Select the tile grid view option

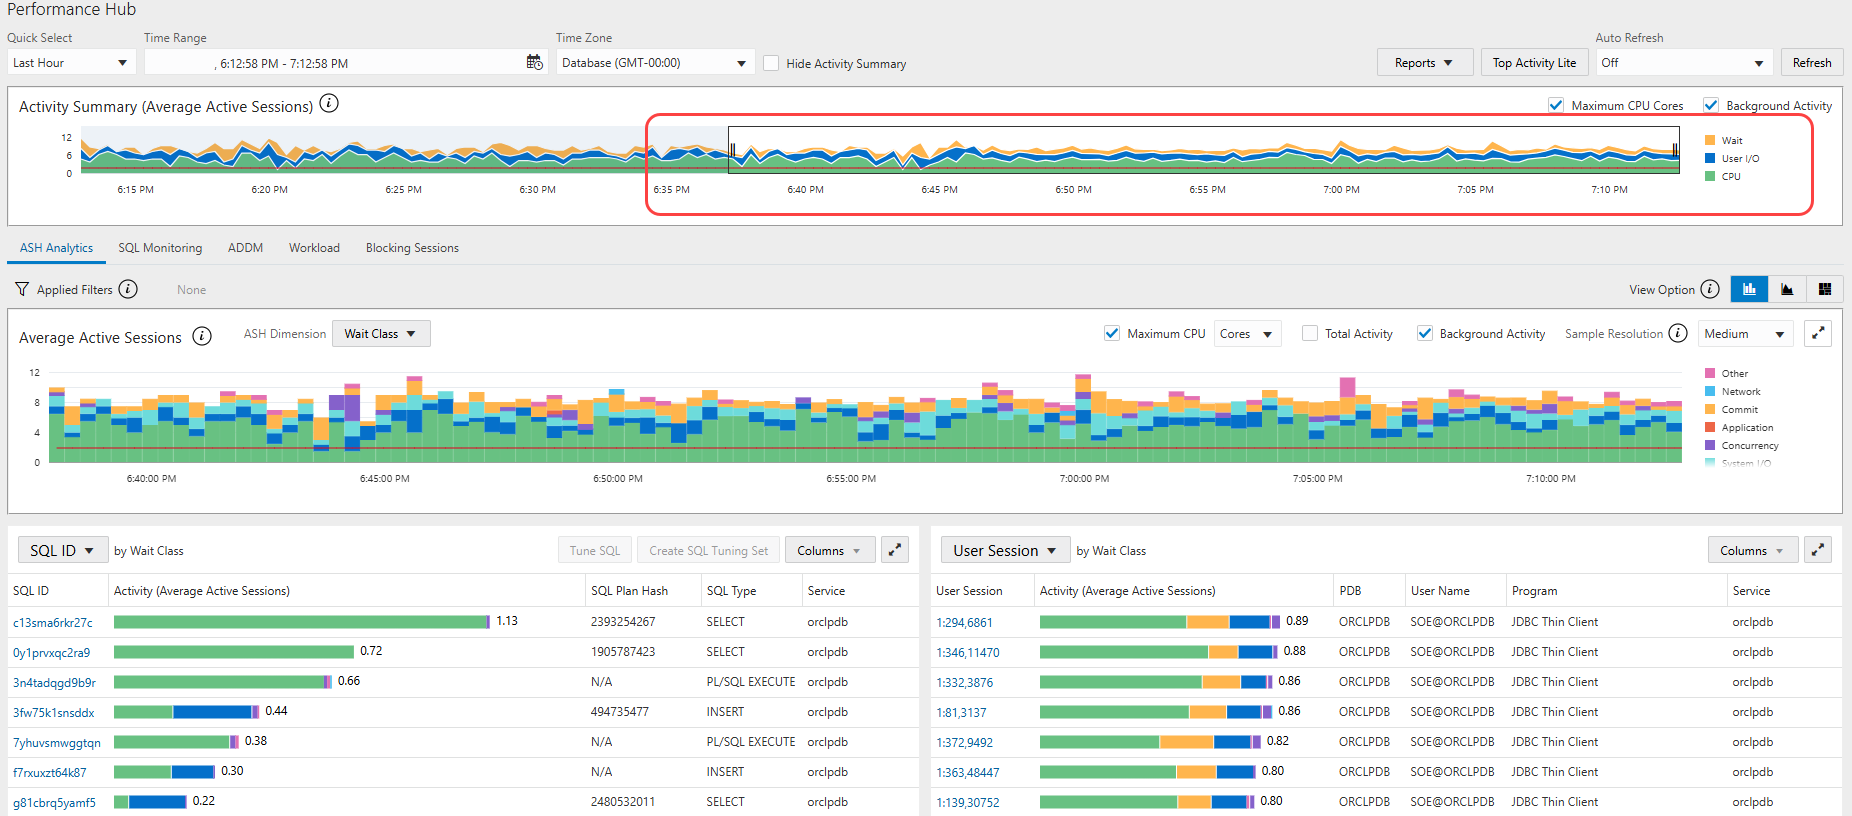[x=1825, y=289]
